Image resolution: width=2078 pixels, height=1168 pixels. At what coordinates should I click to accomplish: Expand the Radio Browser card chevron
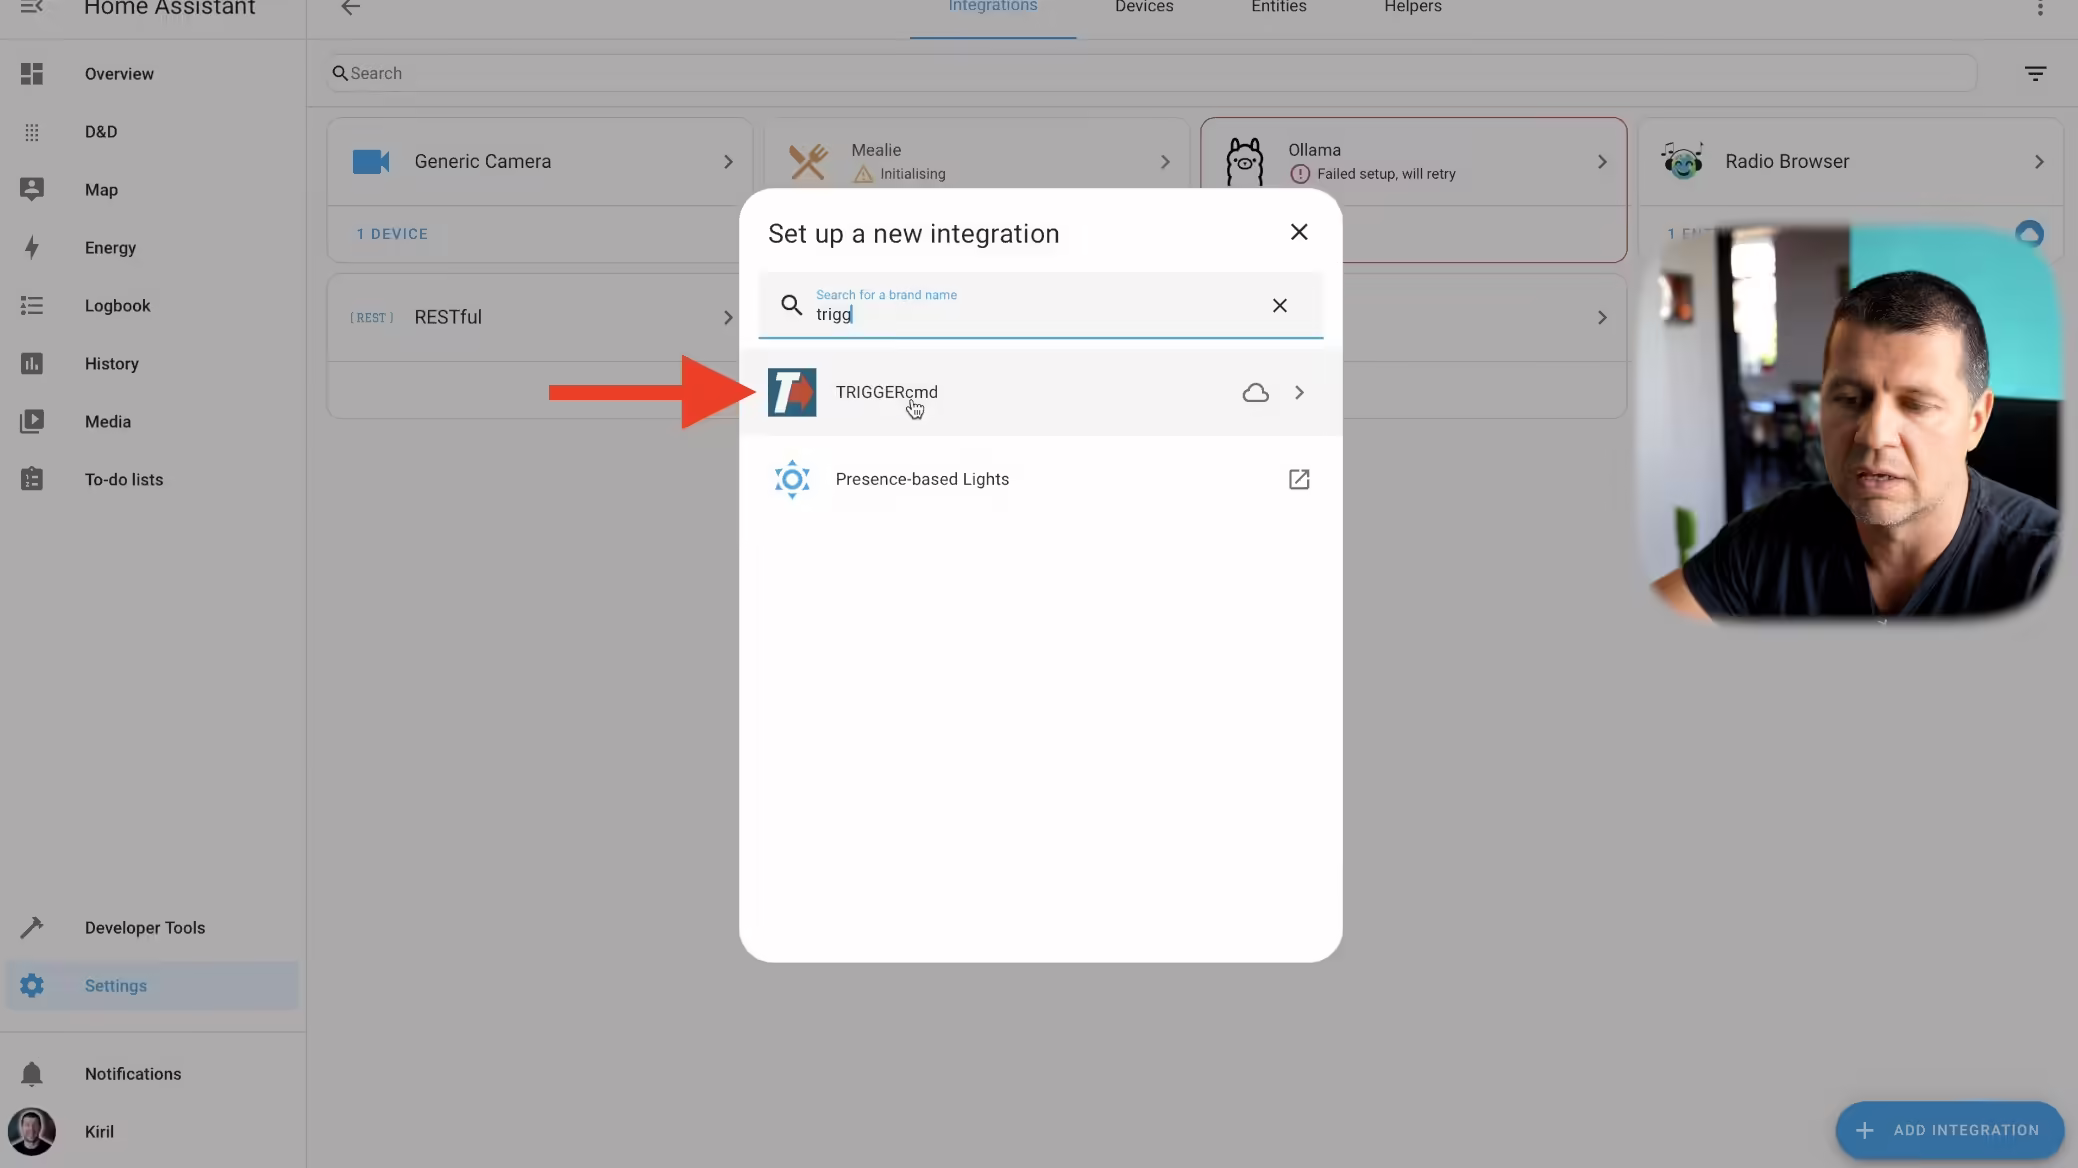2039,162
